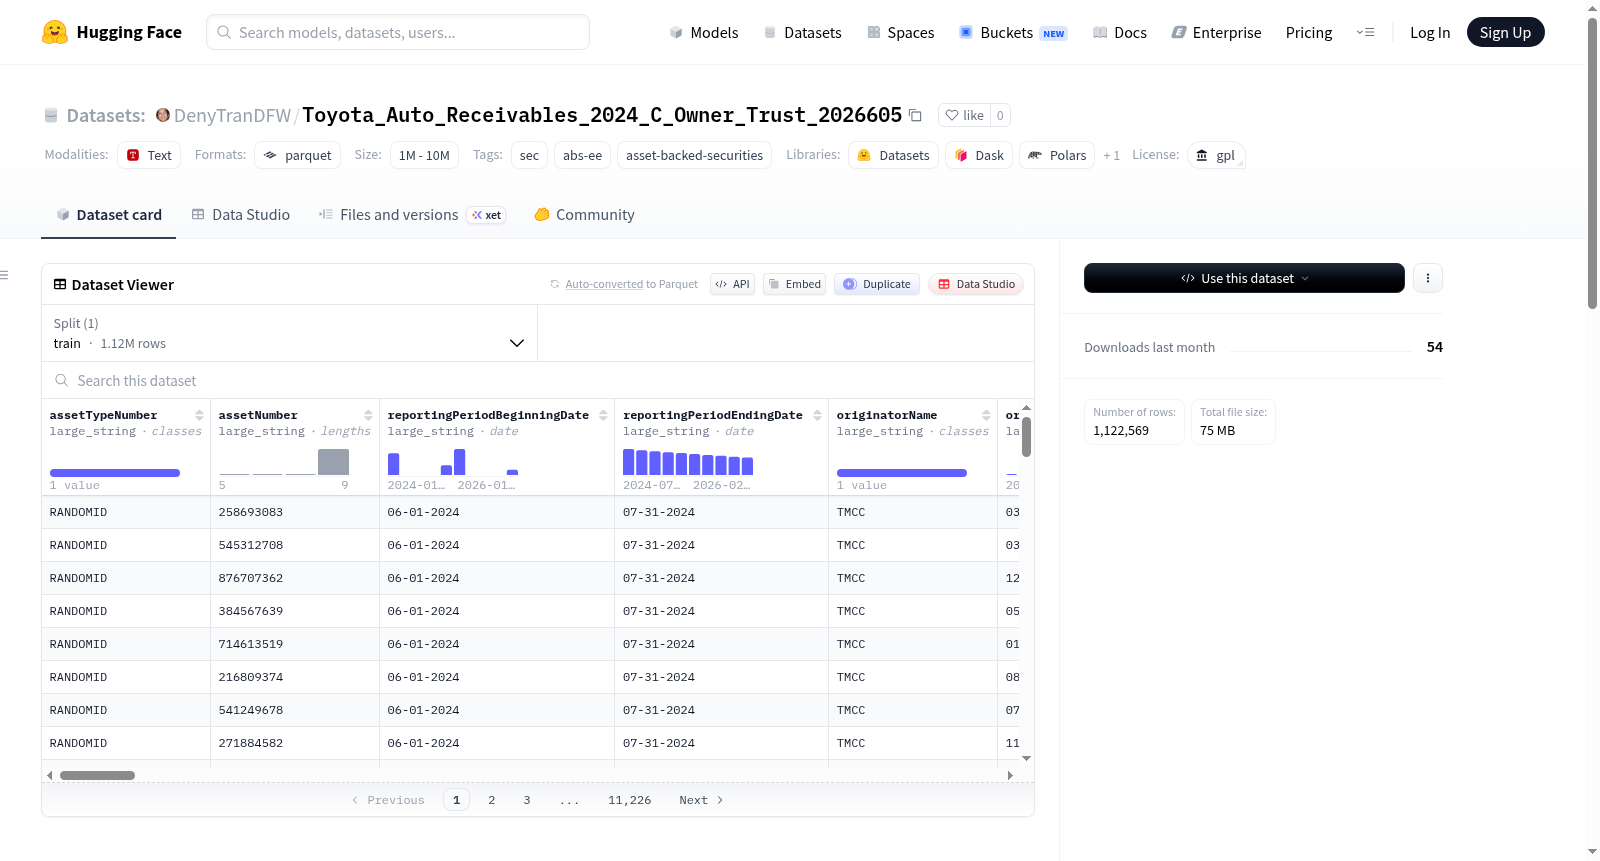Click the parquet format tag

click(297, 155)
